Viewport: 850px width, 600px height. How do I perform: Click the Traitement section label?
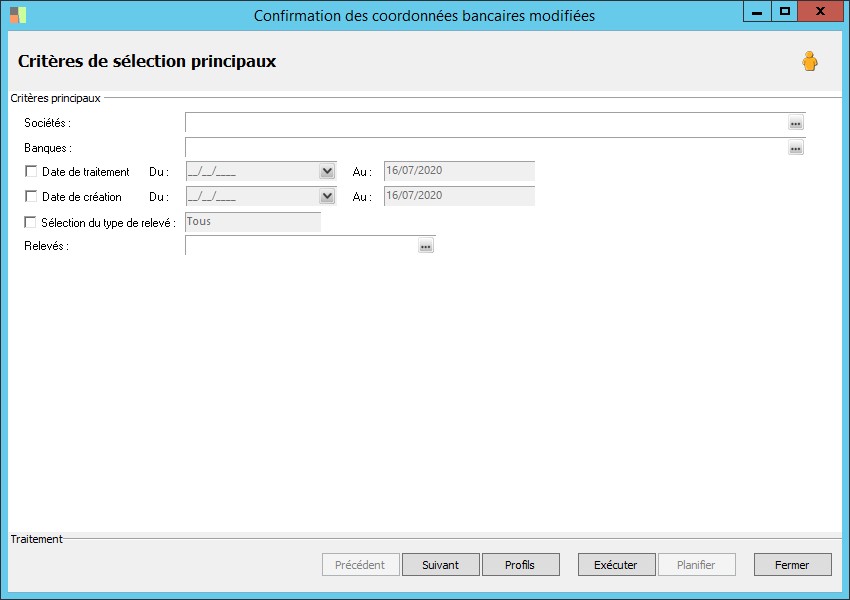click(36, 539)
